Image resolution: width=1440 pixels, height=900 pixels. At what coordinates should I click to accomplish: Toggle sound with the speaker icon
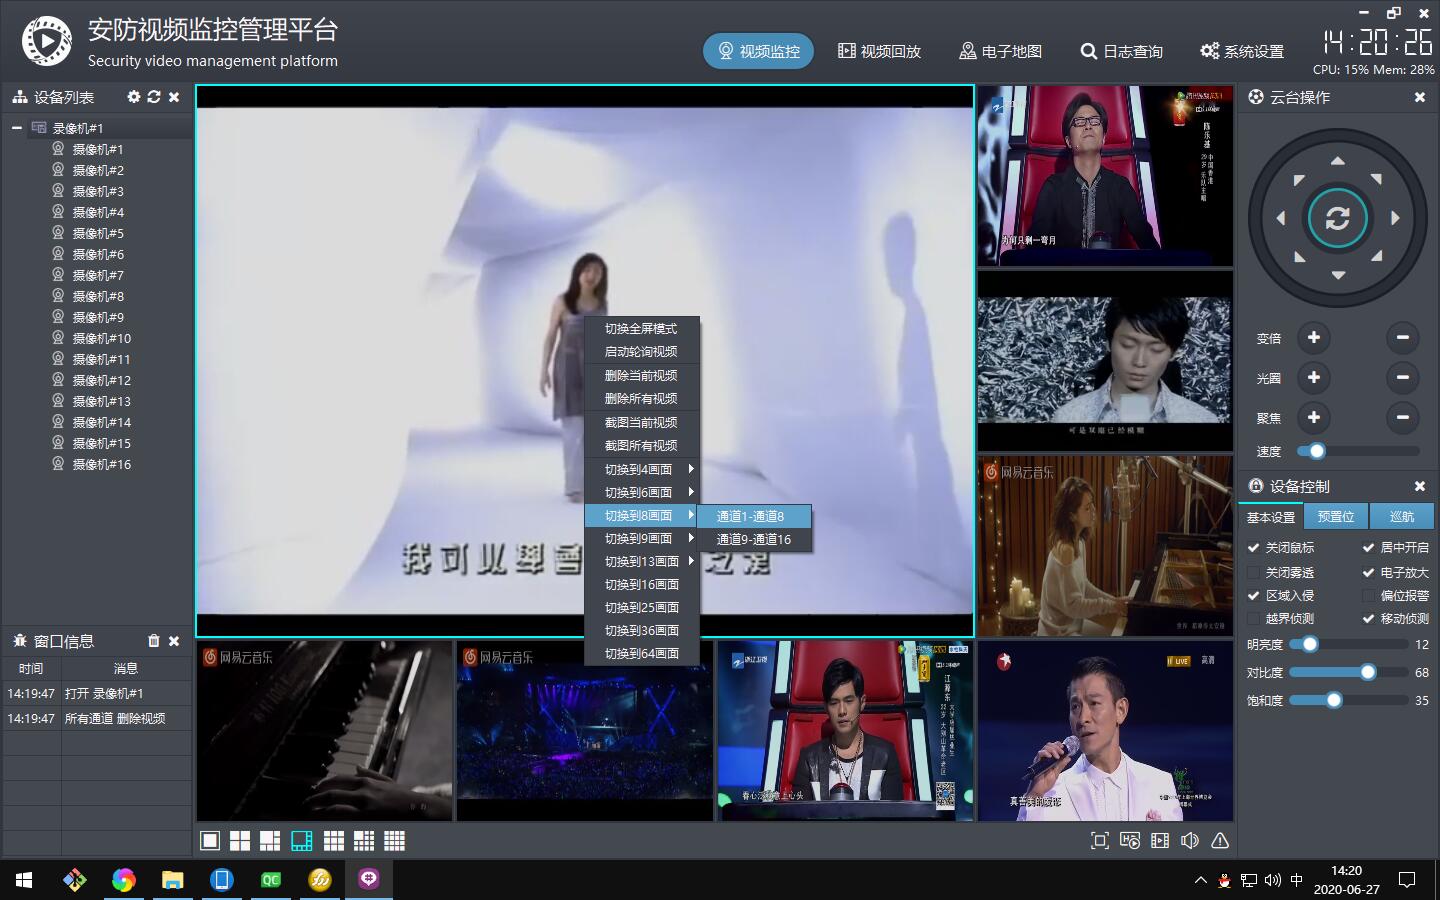tap(1190, 841)
